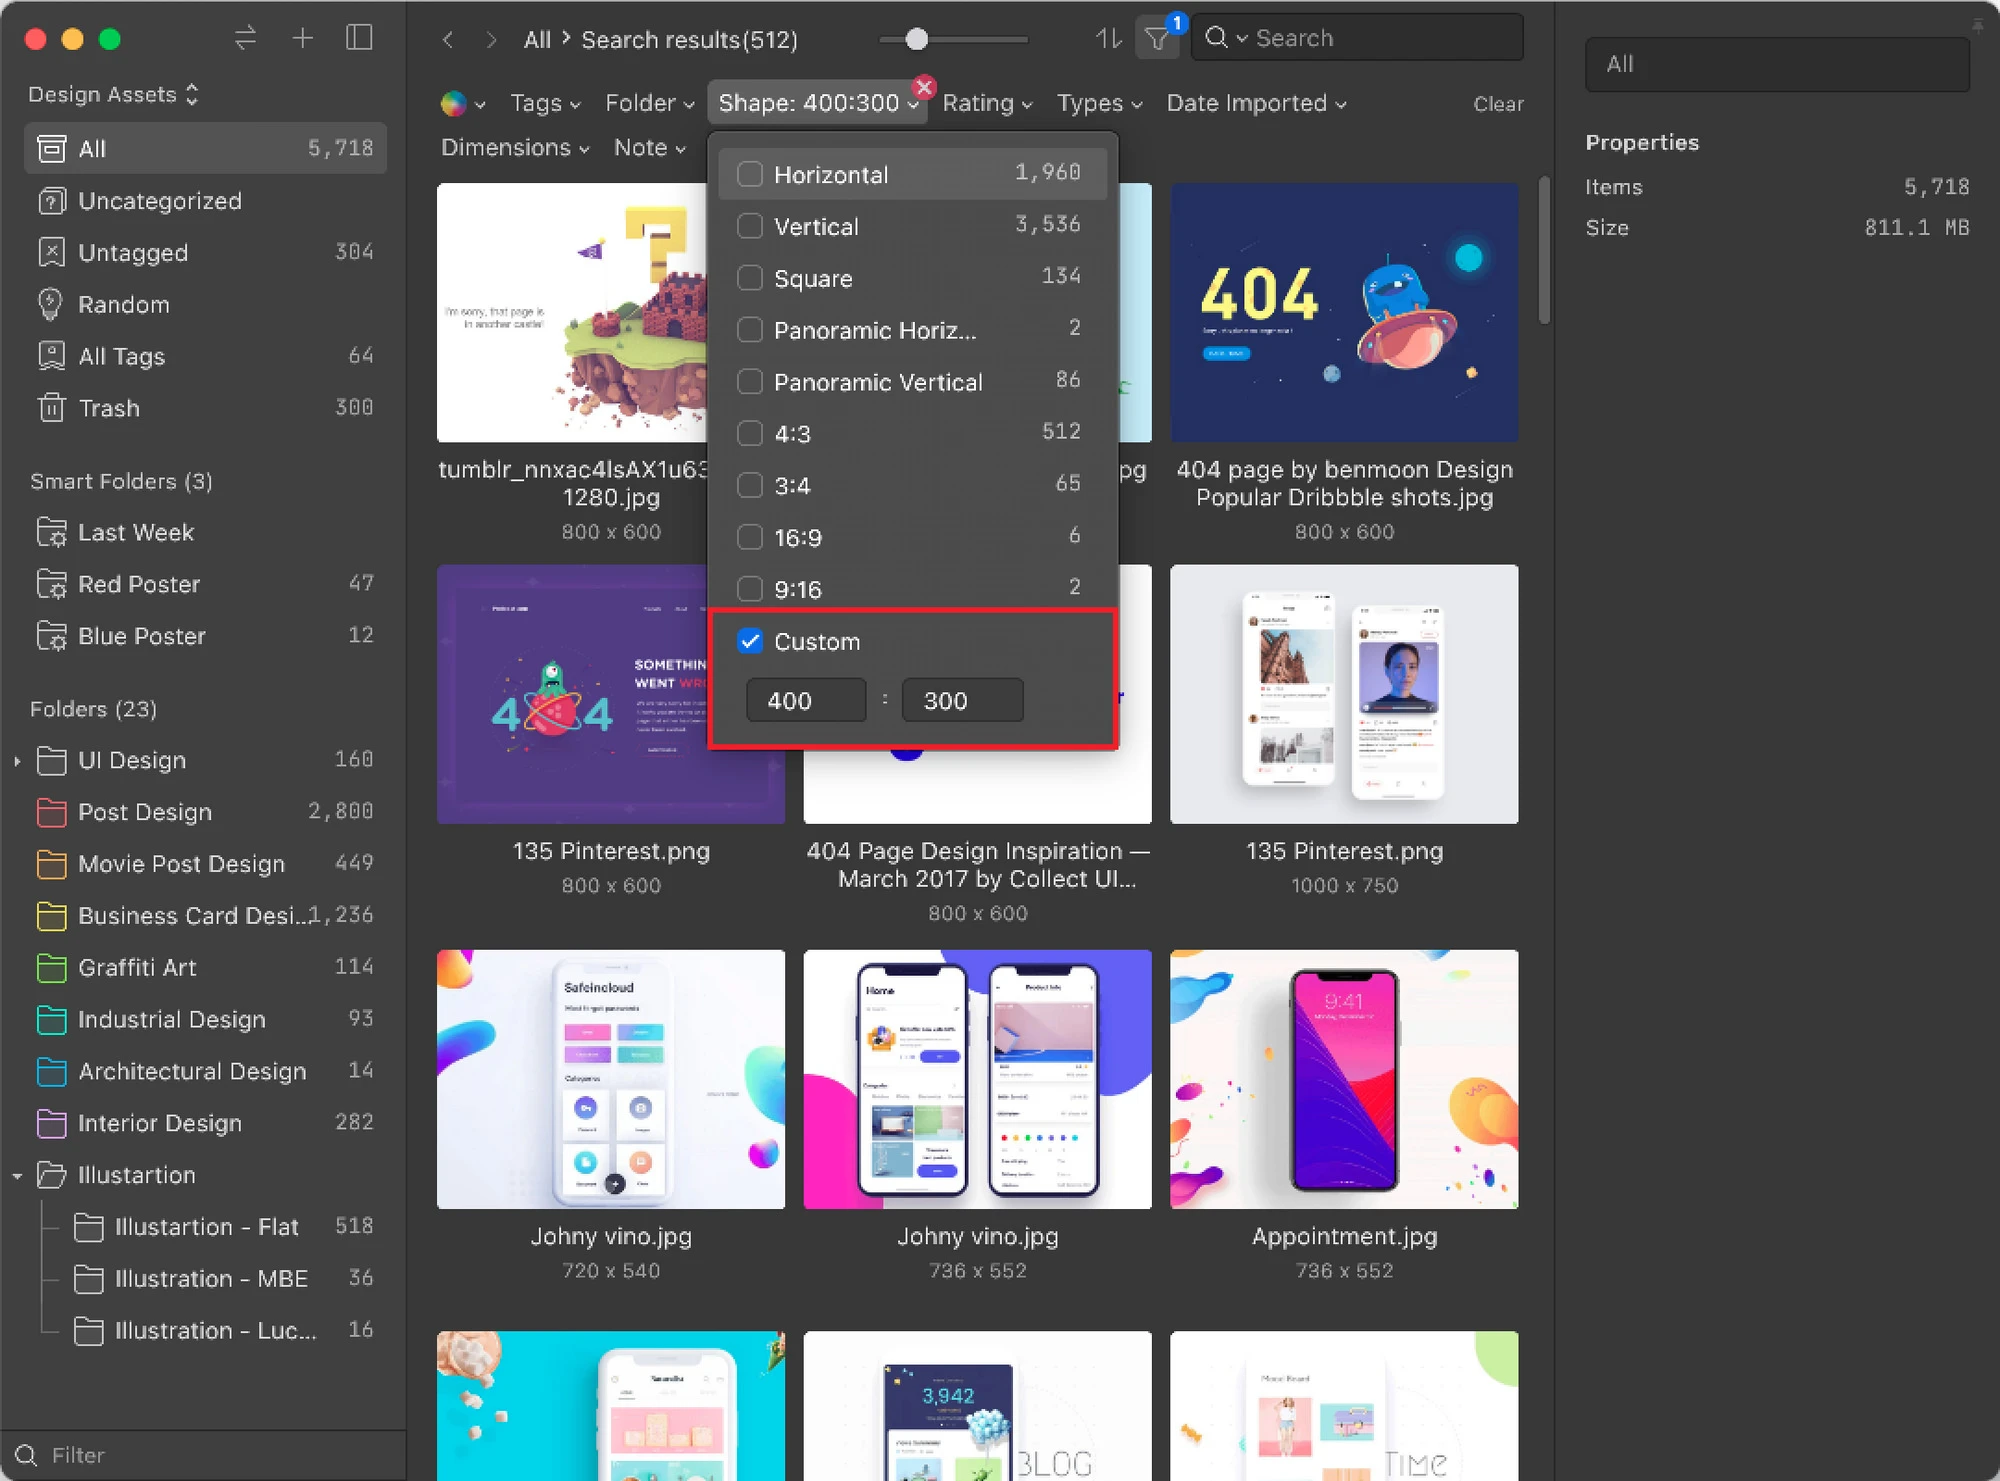This screenshot has width=2000, height=1481.
Task: Open the Tags filter dropdown
Action: [x=545, y=103]
